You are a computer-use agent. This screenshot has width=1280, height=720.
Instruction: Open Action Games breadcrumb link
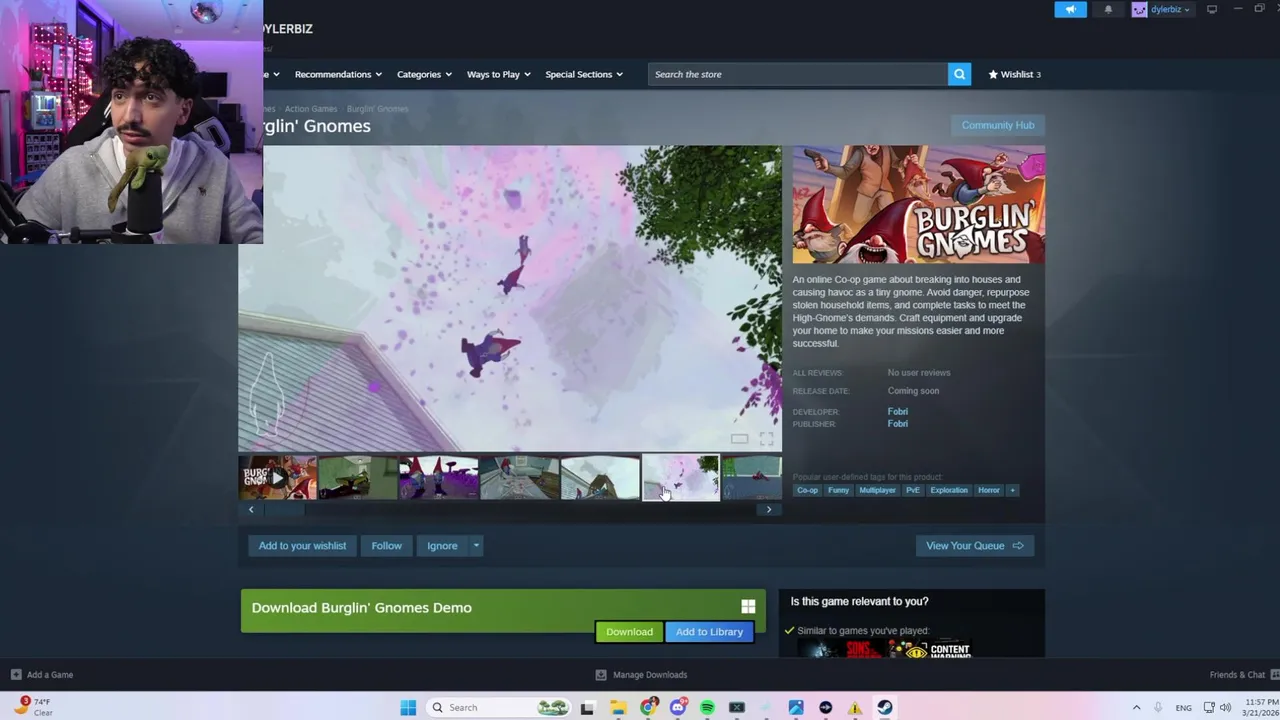(311, 109)
